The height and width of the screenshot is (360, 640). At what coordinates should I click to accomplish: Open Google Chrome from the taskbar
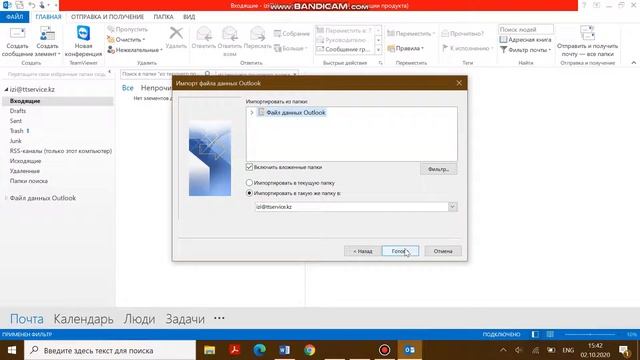pyautogui.click(x=309, y=350)
